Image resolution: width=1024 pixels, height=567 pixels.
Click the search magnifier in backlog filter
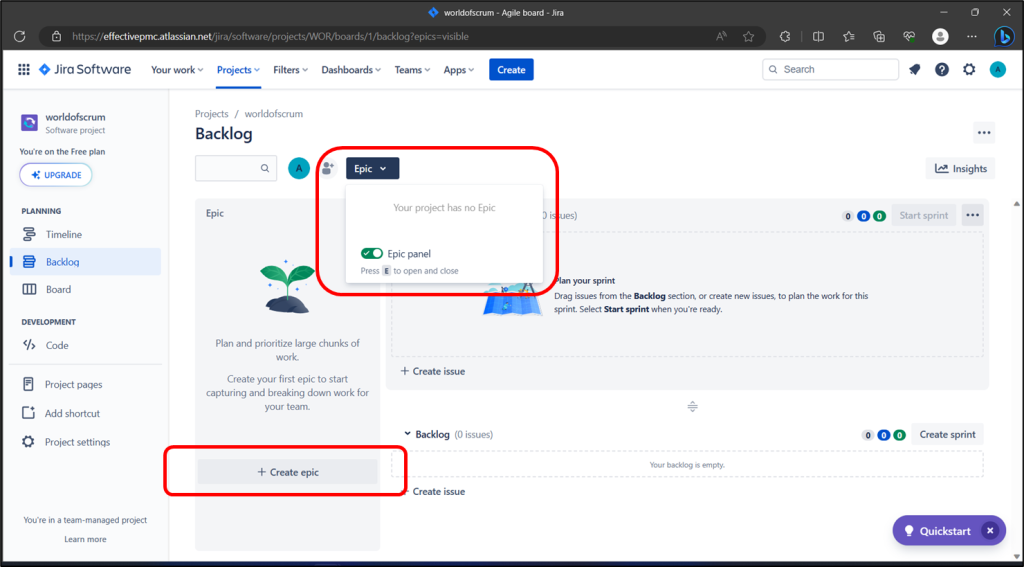265,169
